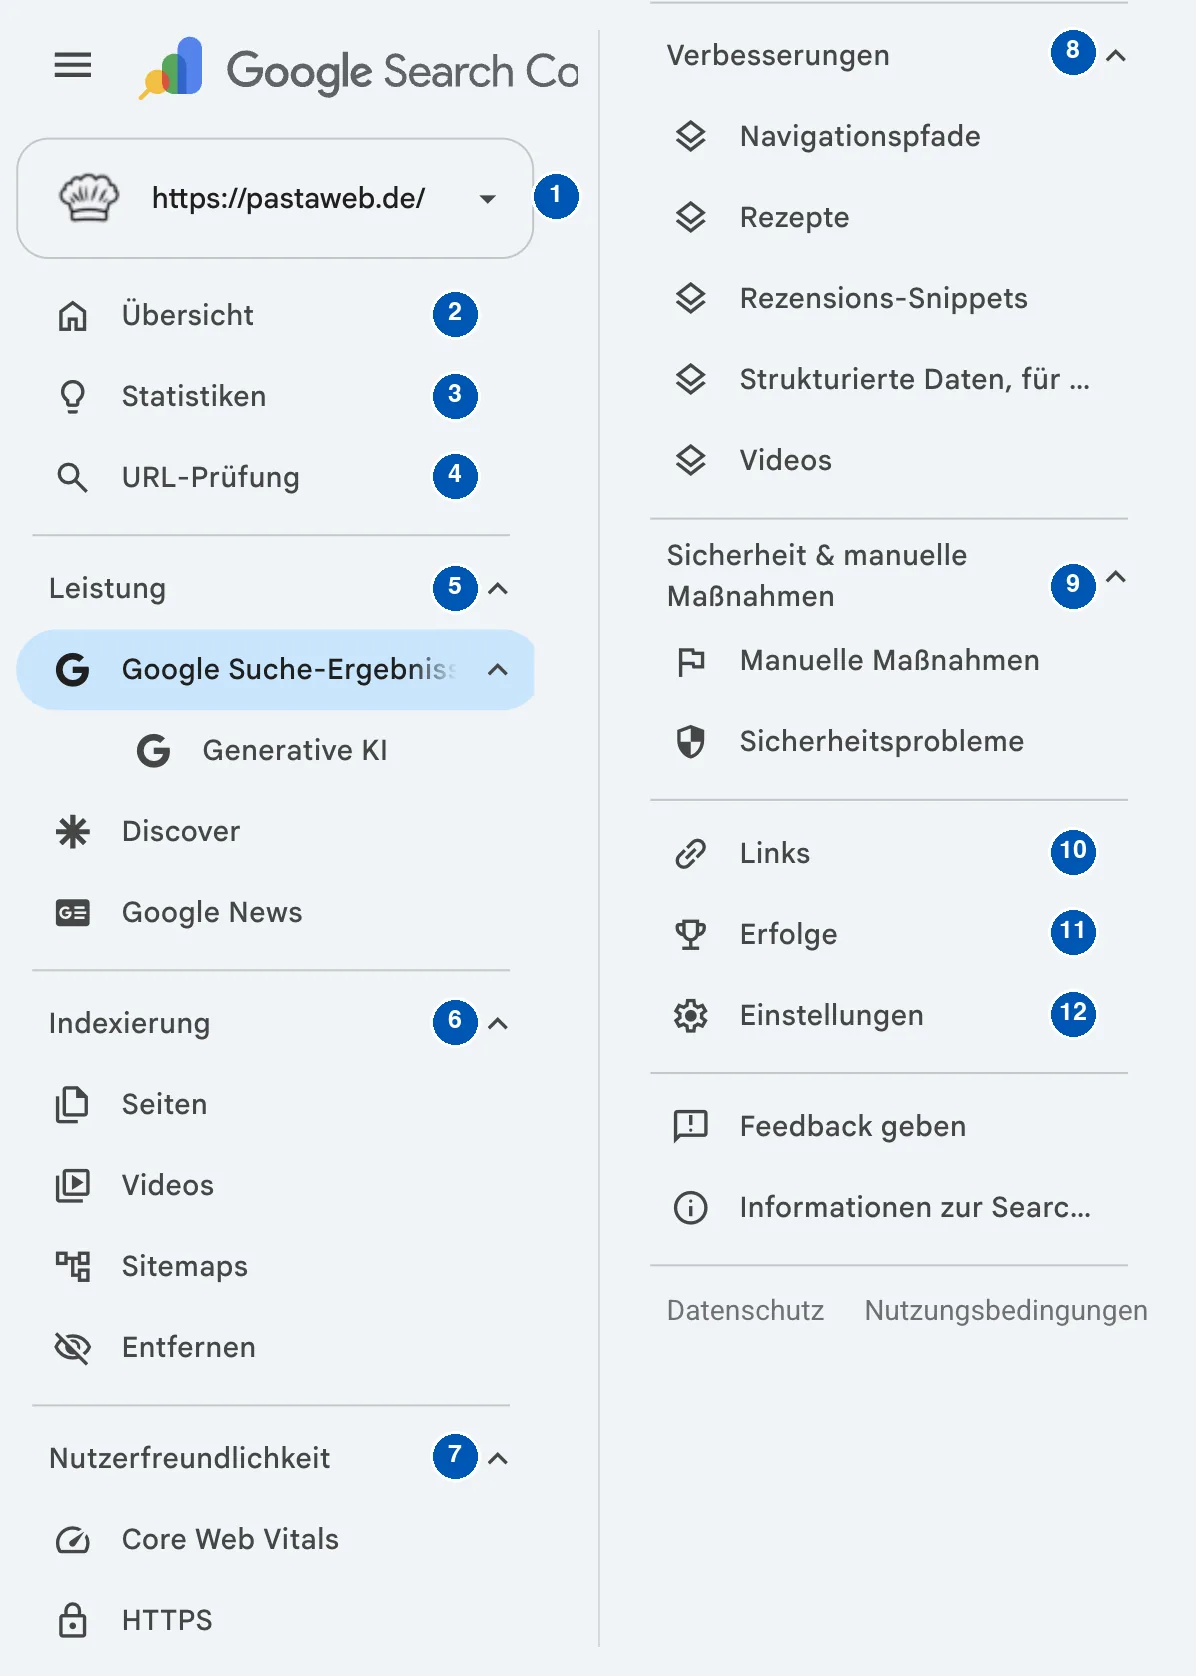Click the Sicherheitsprobleme shield icon
This screenshot has height=1676, width=1196.
[691, 741]
